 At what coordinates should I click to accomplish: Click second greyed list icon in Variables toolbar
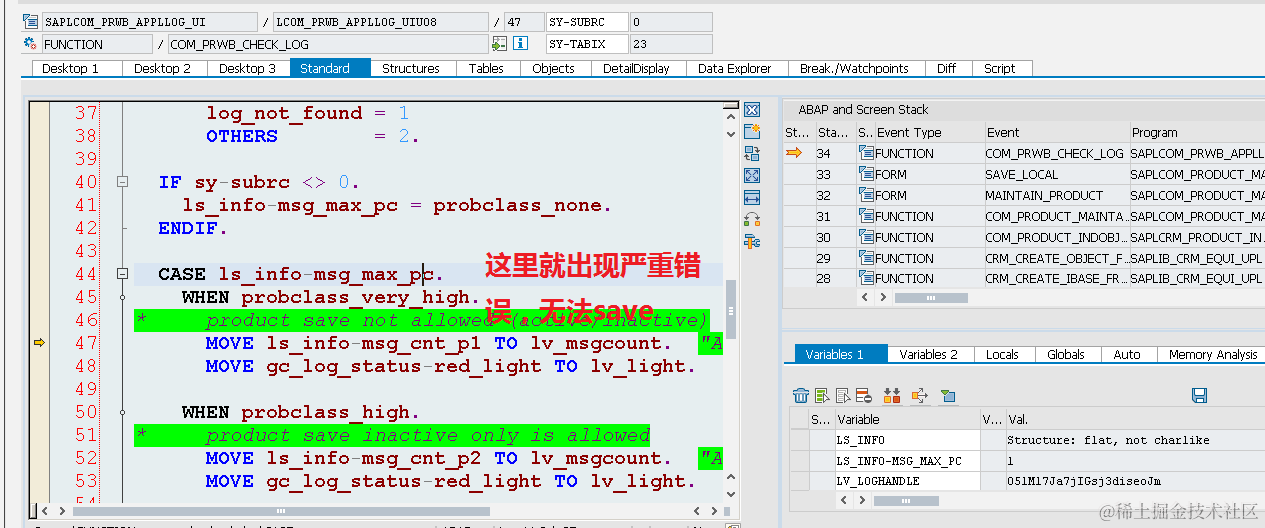click(843, 396)
